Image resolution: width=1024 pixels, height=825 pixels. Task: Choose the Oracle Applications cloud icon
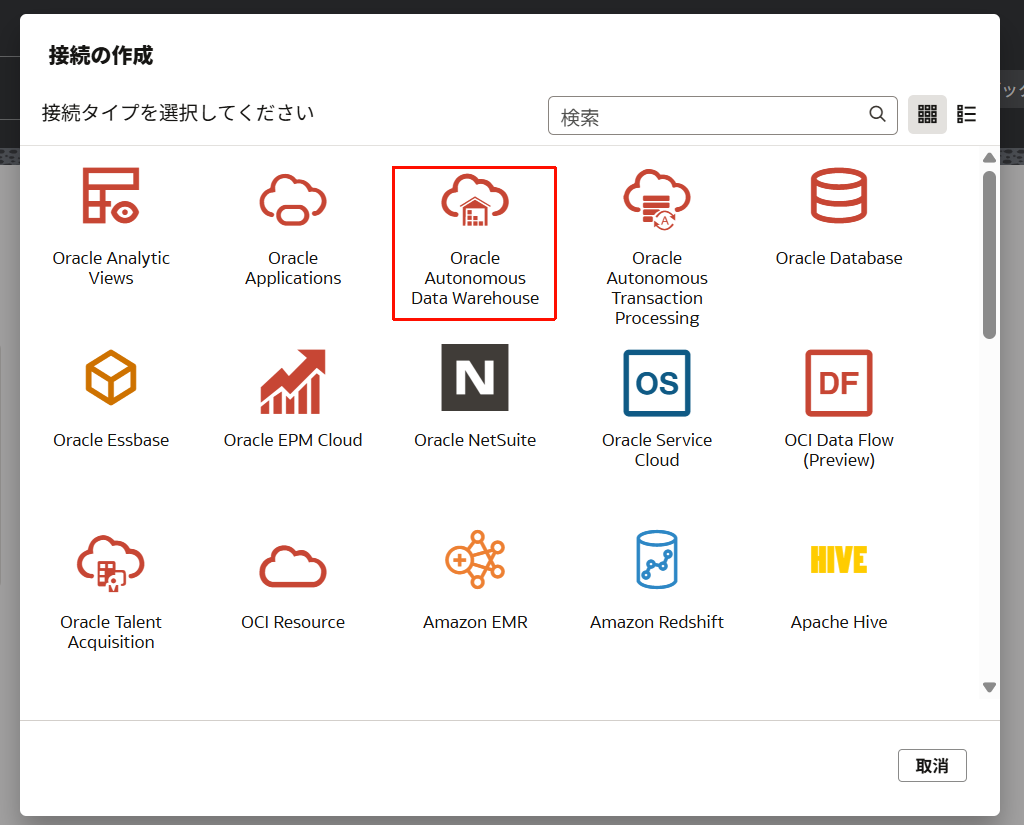click(x=293, y=200)
